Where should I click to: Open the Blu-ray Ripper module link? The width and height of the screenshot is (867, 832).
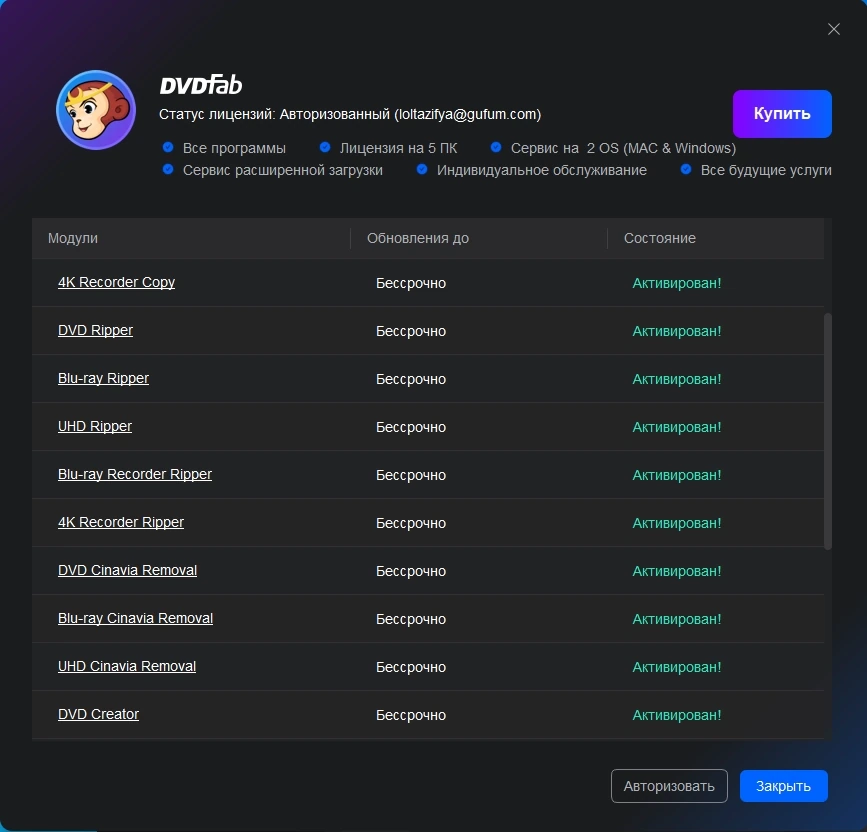103,379
